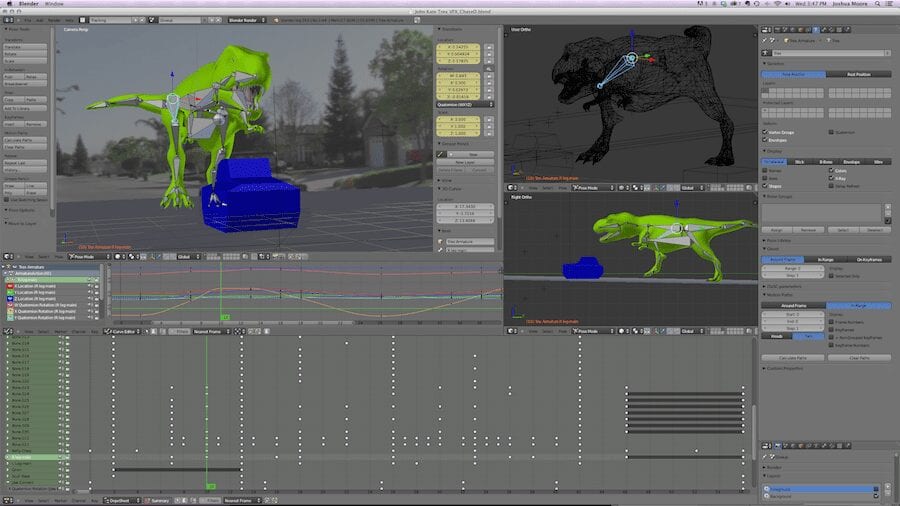Image resolution: width=900 pixels, height=506 pixels.
Task: Add new screen layout next to Tracking
Action: tap(136, 20)
